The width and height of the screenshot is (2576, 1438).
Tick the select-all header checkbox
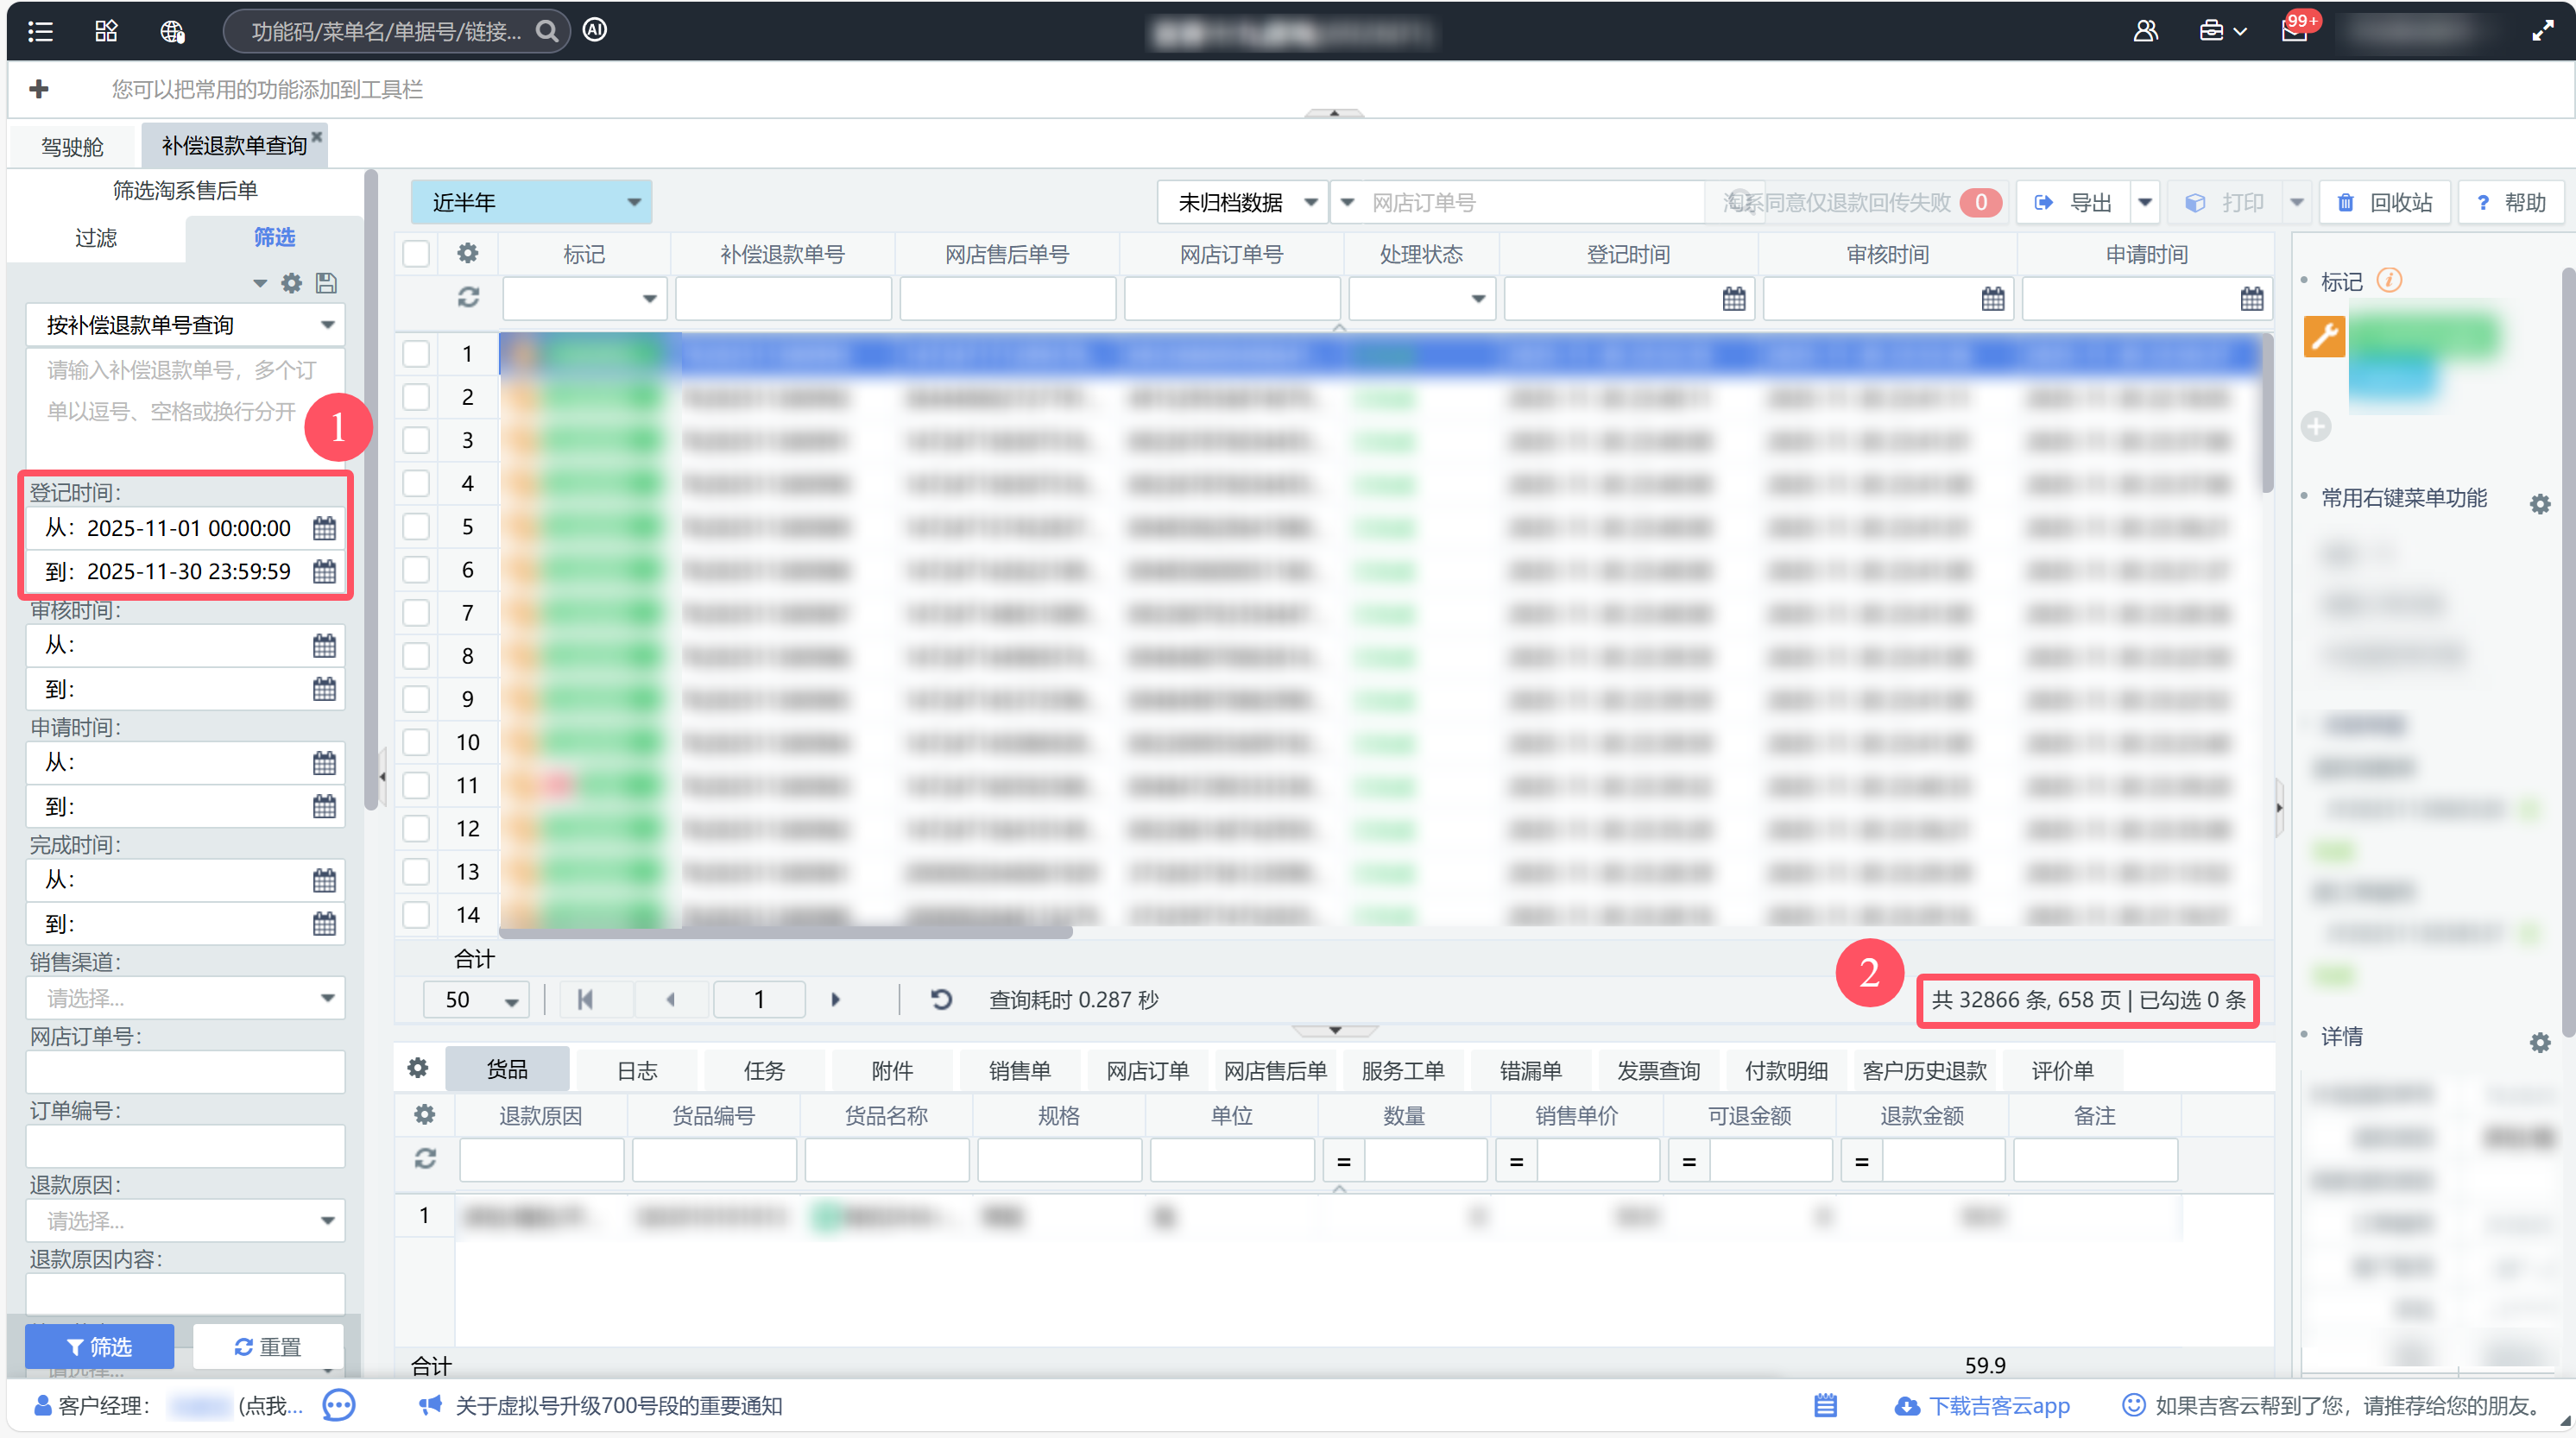[x=416, y=254]
